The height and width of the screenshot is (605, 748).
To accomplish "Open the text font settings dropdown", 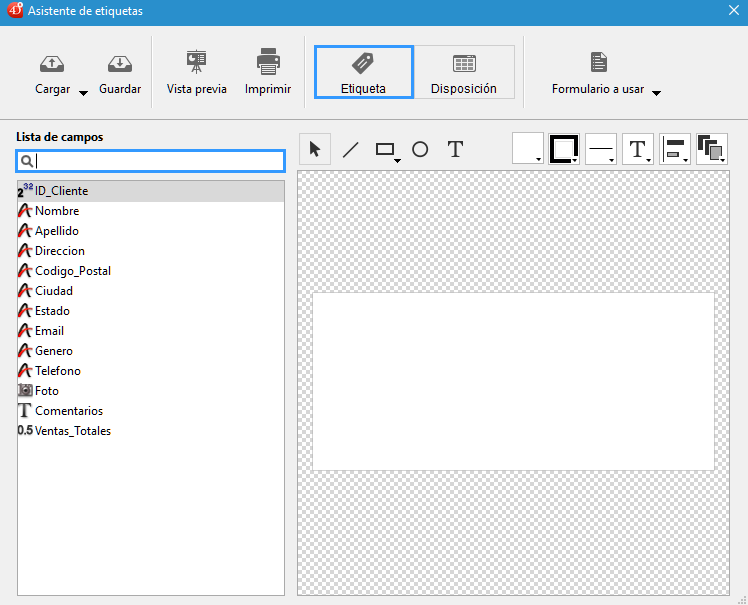I will [638, 149].
